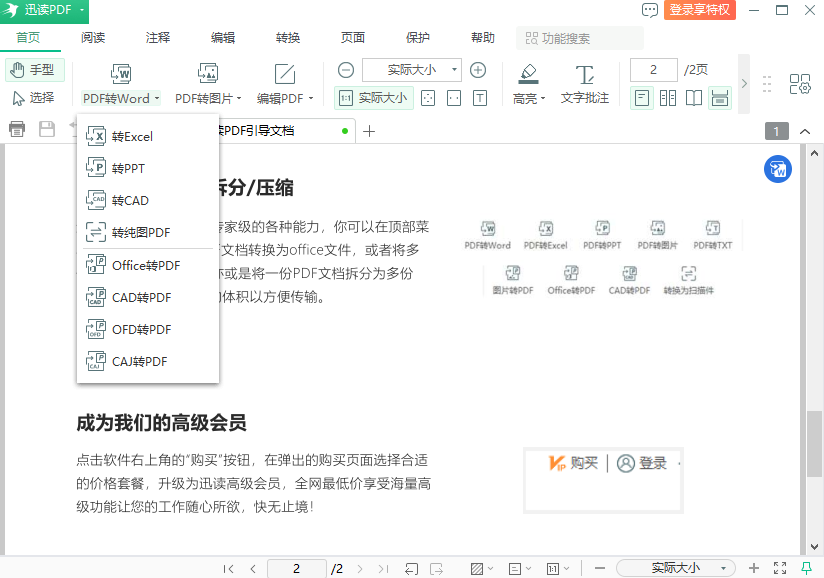Expand the 编辑PDF dropdown arrow
This screenshot has height=578, width=824.
click(311, 98)
